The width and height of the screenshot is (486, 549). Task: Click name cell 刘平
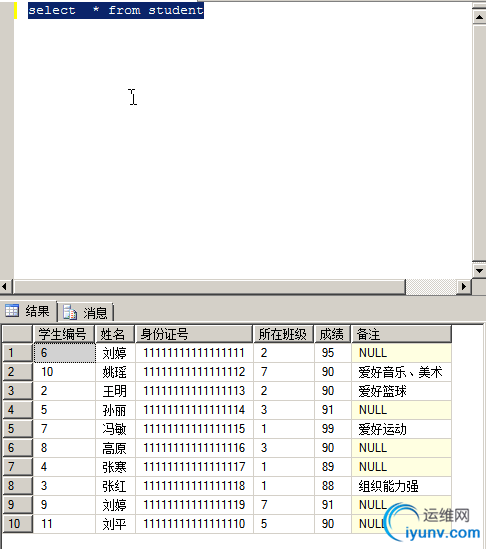[115, 523]
